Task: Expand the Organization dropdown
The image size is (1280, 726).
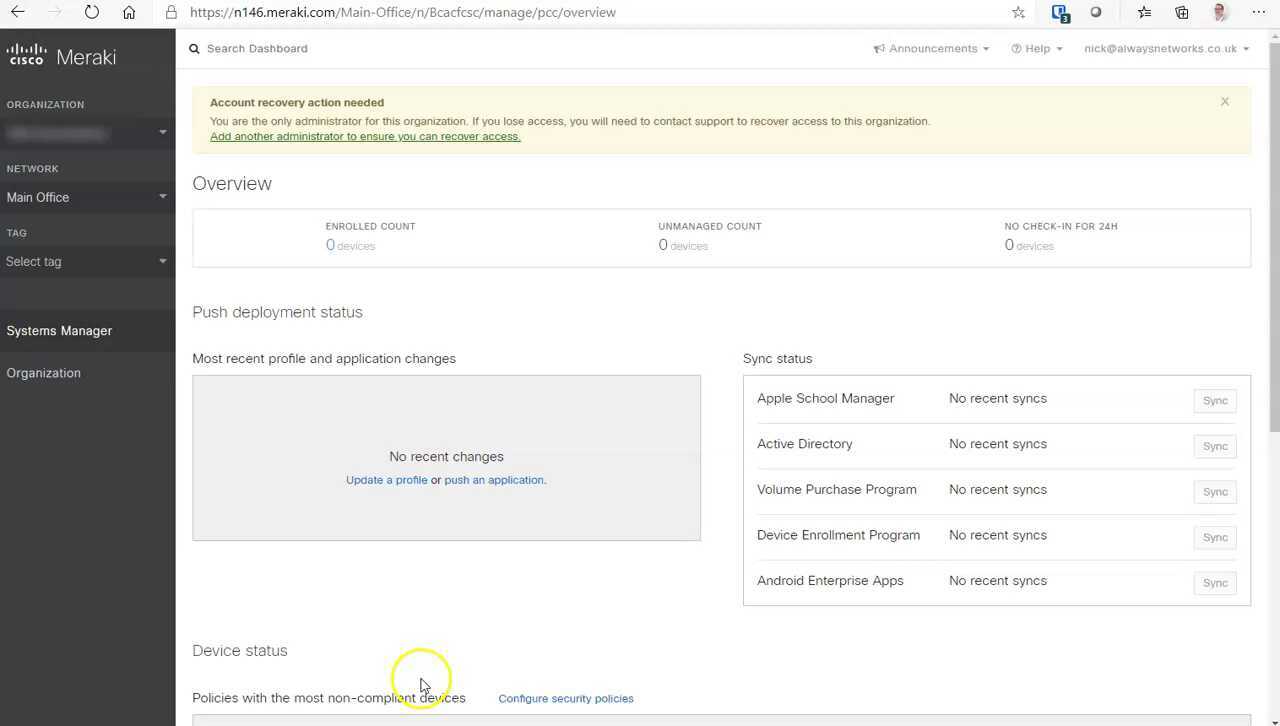Action: click(86, 133)
